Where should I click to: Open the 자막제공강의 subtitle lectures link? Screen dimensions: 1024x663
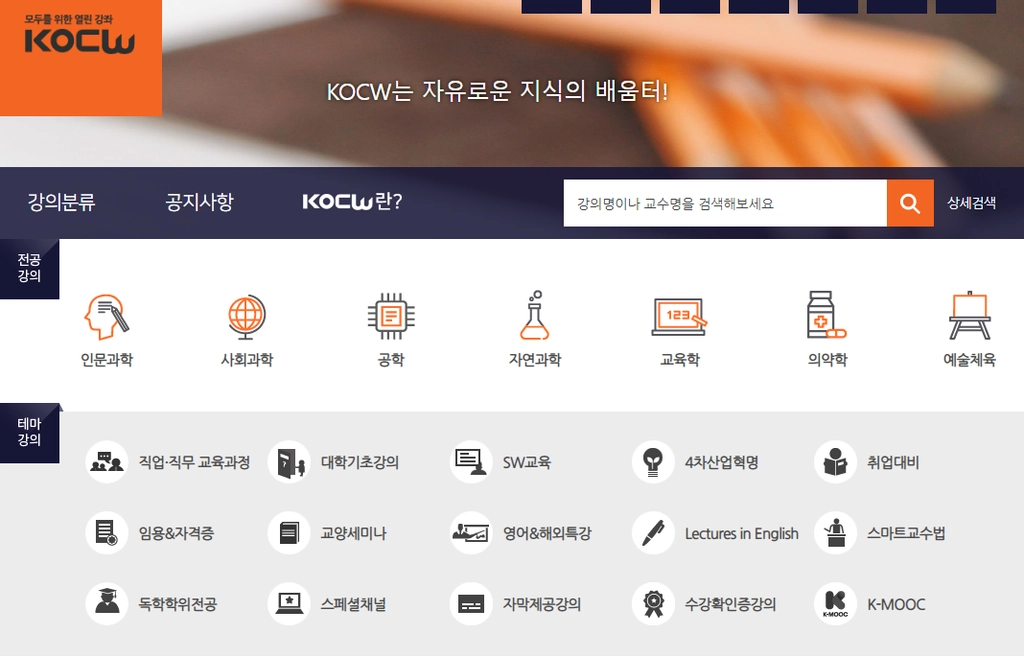pos(541,604)
